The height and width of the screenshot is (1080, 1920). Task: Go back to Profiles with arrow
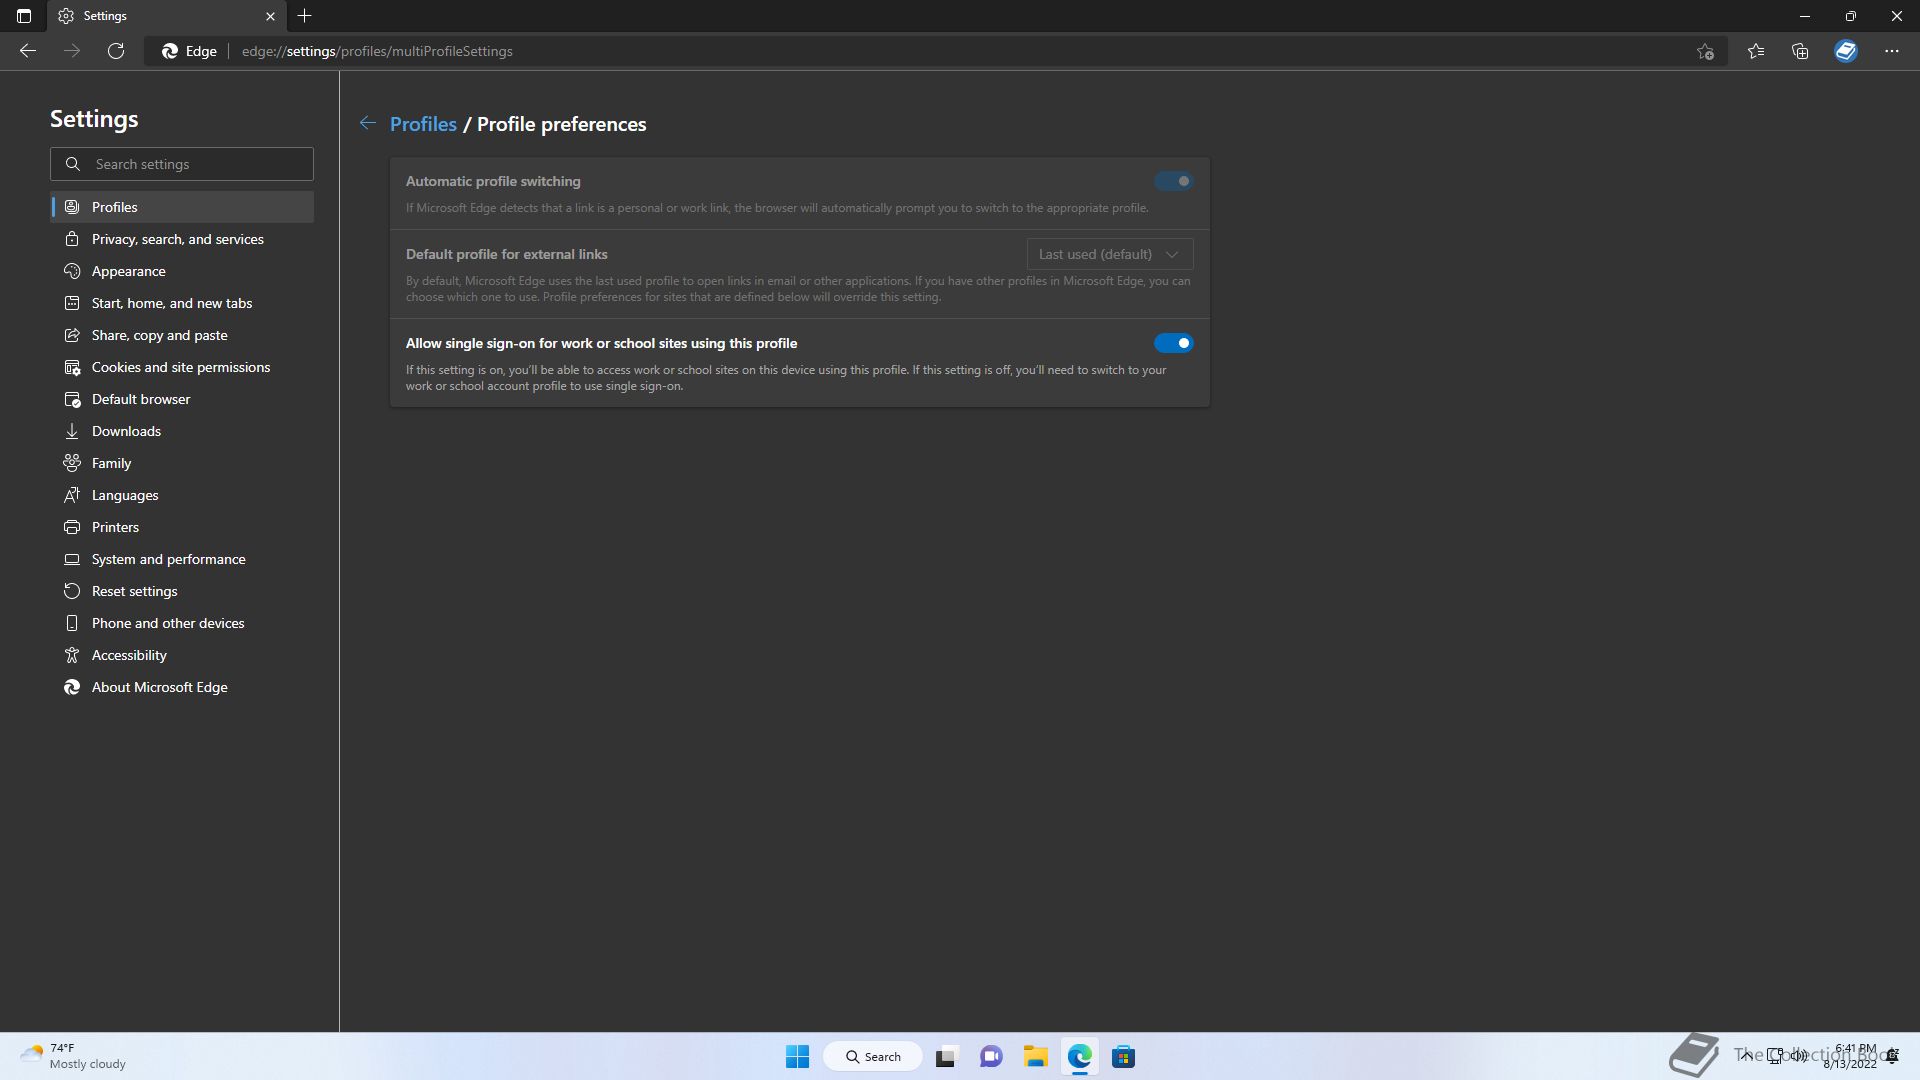tap(368, 123)
